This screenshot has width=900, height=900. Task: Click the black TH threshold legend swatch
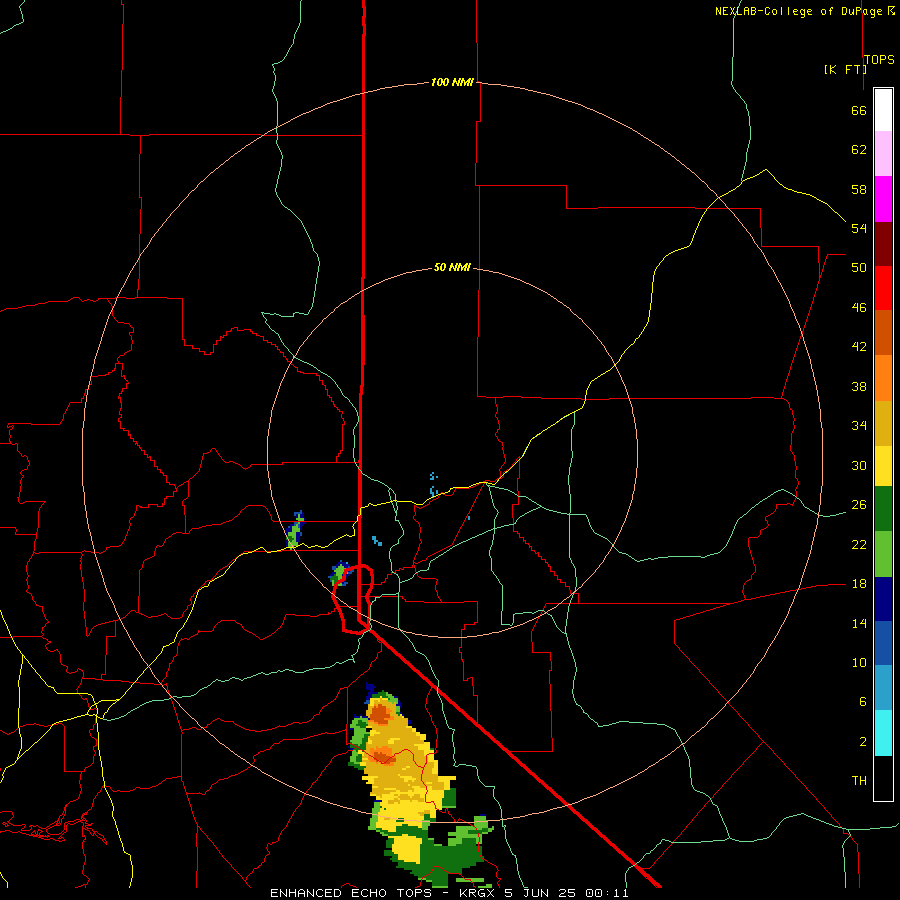tap(883, 778)
